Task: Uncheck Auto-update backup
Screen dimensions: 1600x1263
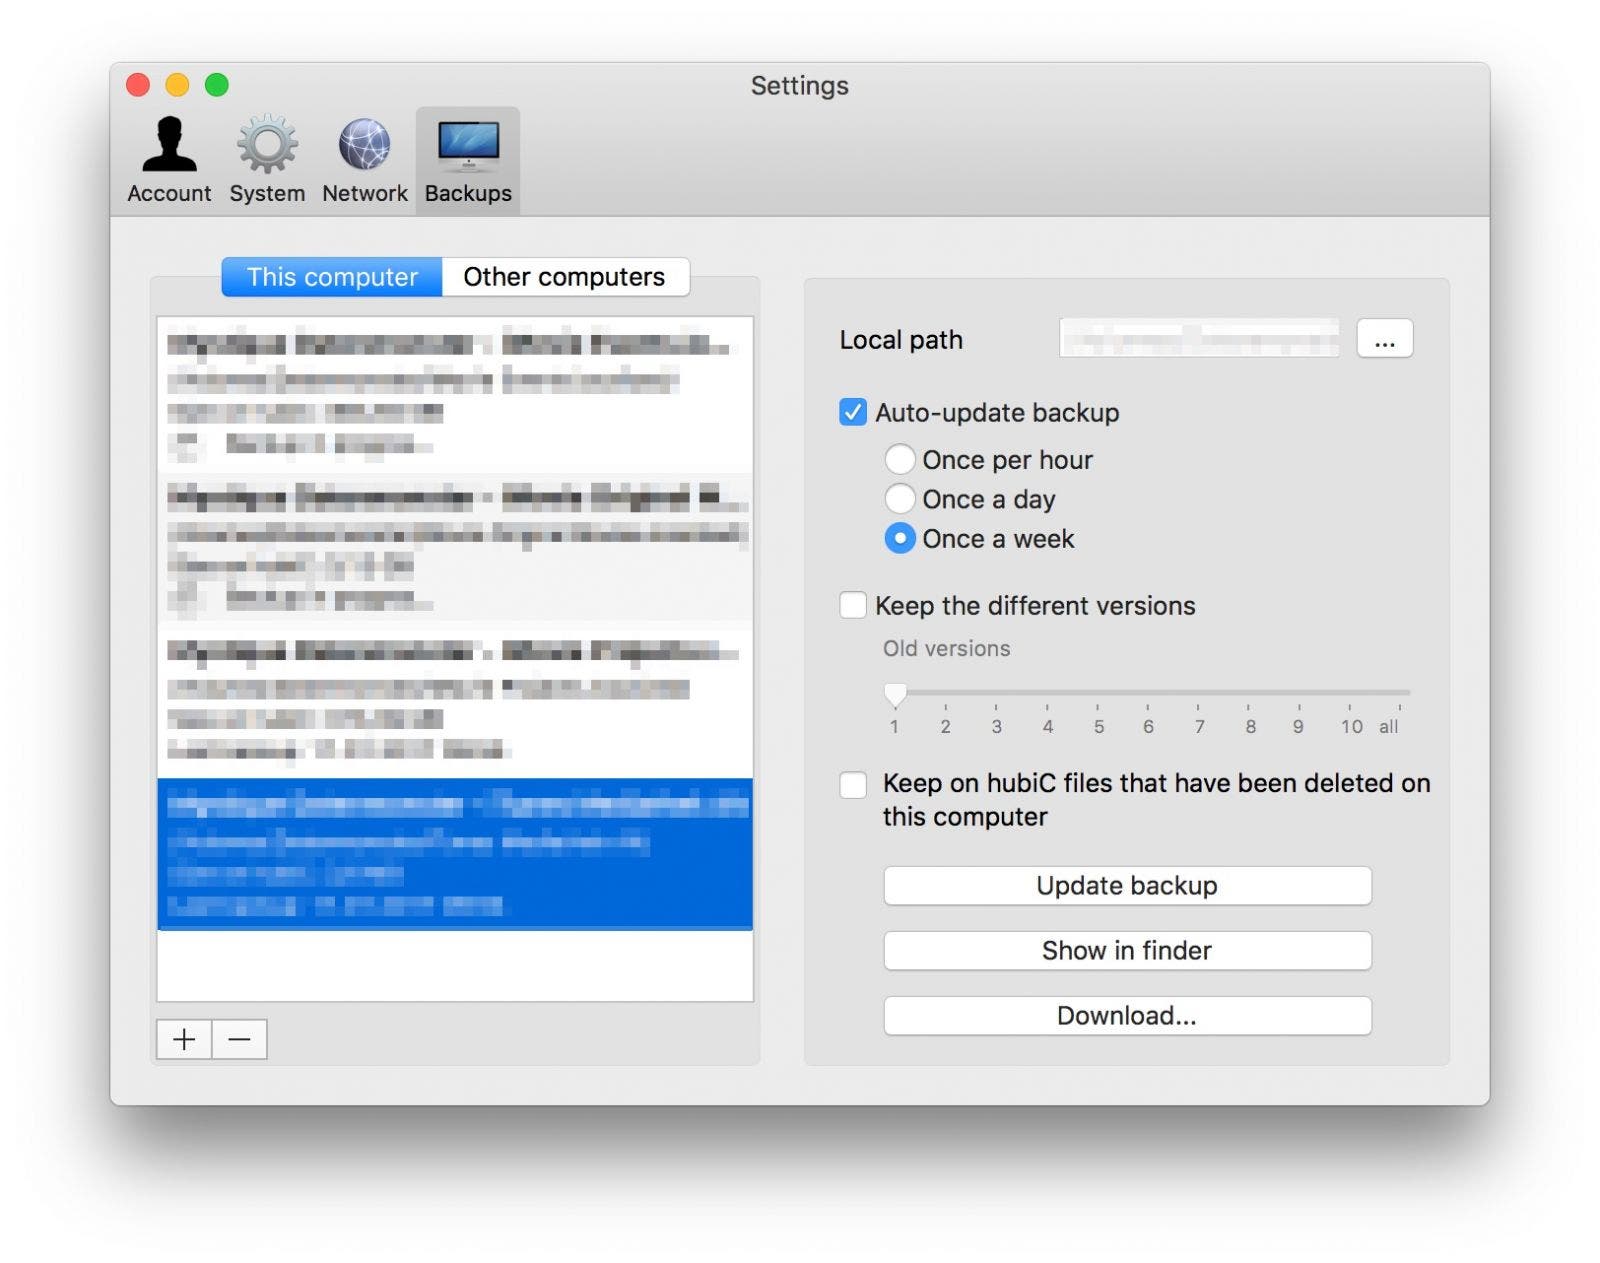Action: [853, 412]
